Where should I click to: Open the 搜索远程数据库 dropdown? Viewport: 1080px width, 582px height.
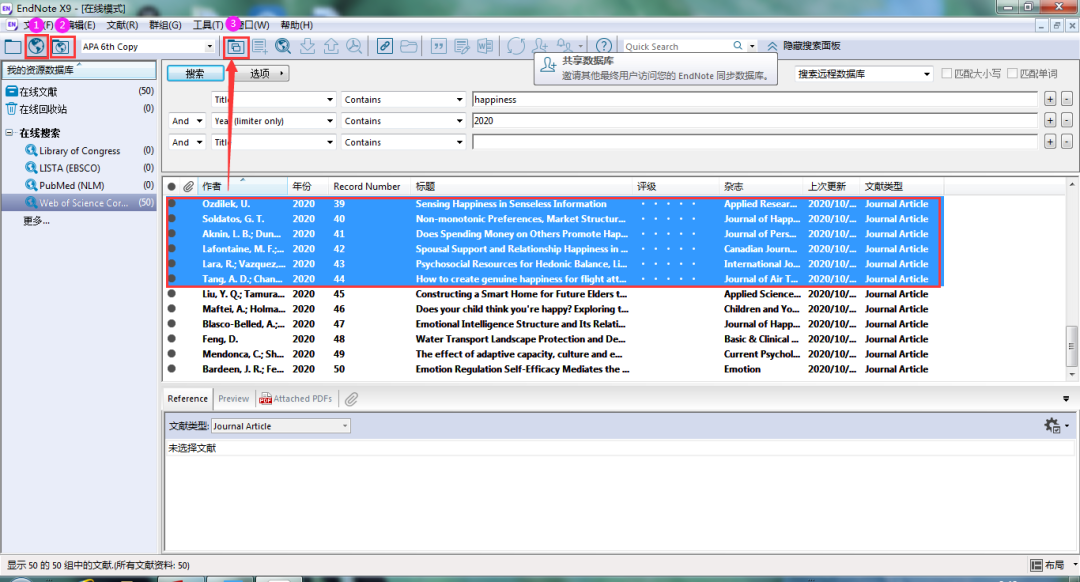pyautogui.click(x=926, y=74)
